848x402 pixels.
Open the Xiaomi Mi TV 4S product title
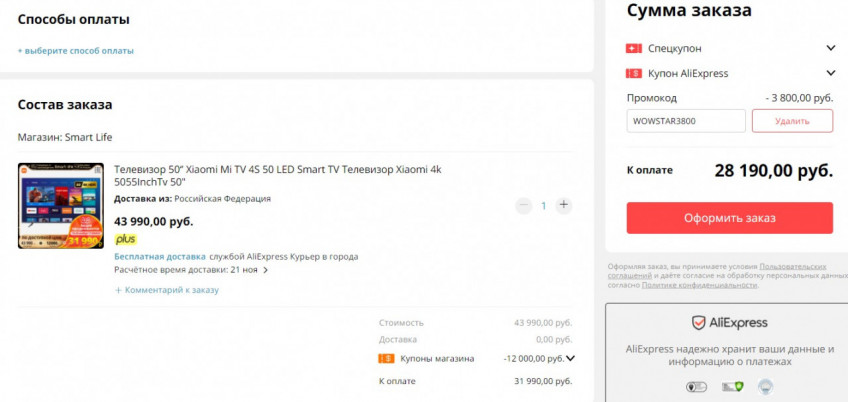click(277, 176)
